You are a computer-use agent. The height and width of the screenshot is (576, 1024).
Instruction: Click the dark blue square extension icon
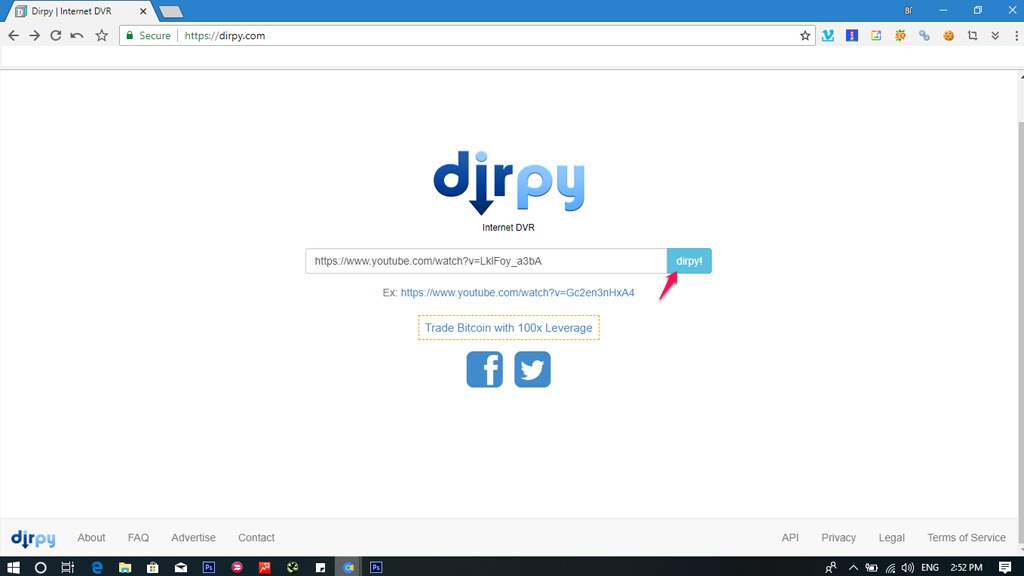point(852,35)
